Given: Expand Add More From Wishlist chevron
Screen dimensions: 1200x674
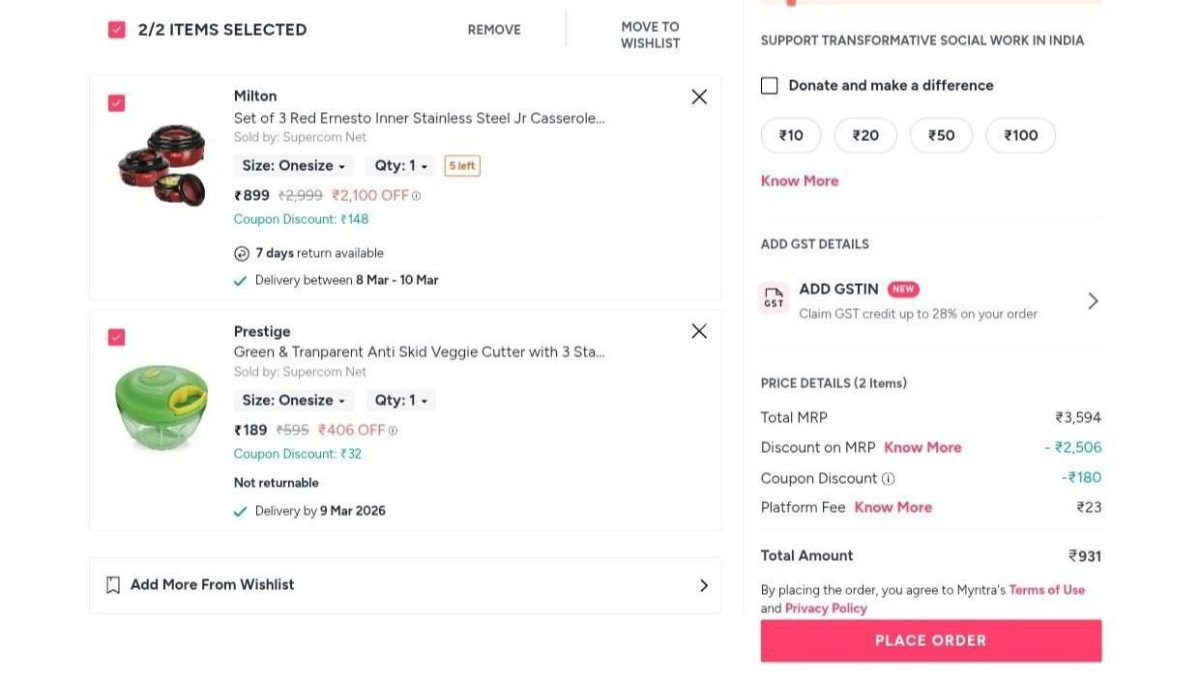Looking at the screenshot, I should pos(703,585).
